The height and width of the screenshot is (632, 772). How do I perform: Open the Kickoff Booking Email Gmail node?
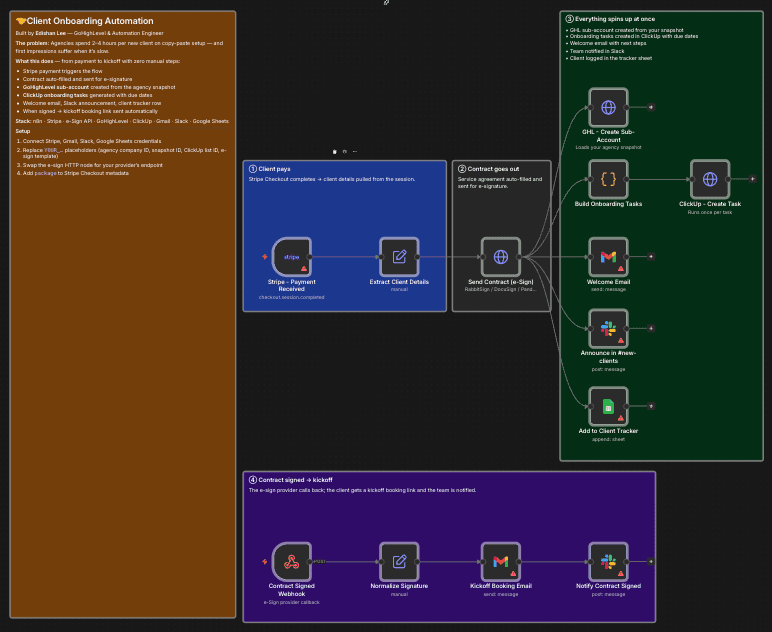click(x=501, y=562)
